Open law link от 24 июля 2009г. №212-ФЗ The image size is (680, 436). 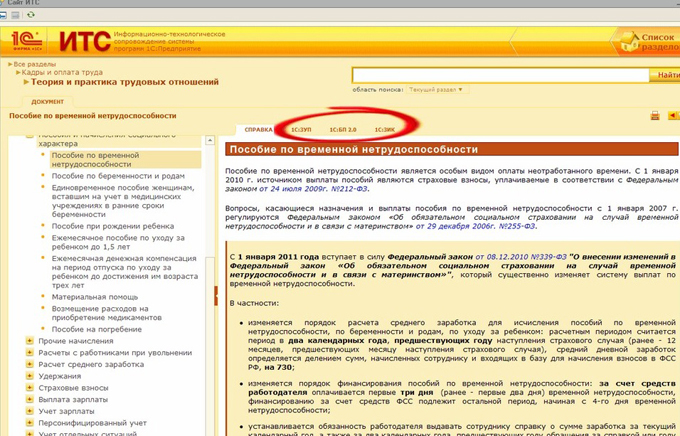pyautogui.click(x=314, y=189)
